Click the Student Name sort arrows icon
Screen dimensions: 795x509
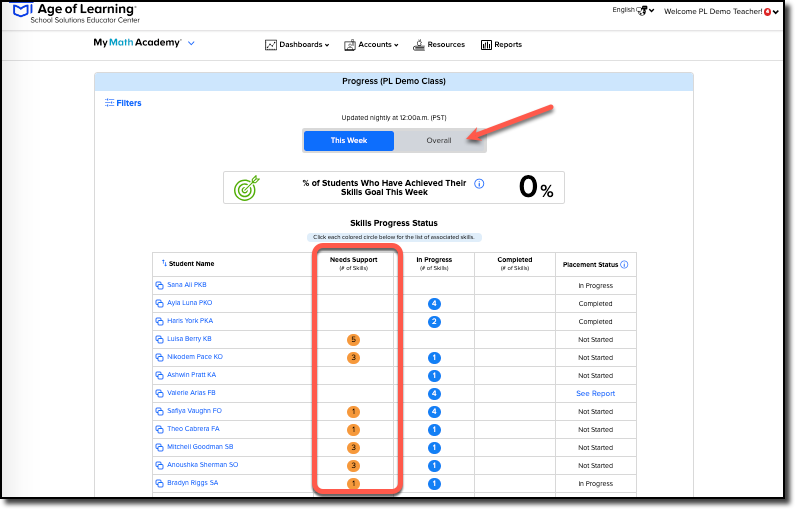pyautogui.click(x=164, y=263)
